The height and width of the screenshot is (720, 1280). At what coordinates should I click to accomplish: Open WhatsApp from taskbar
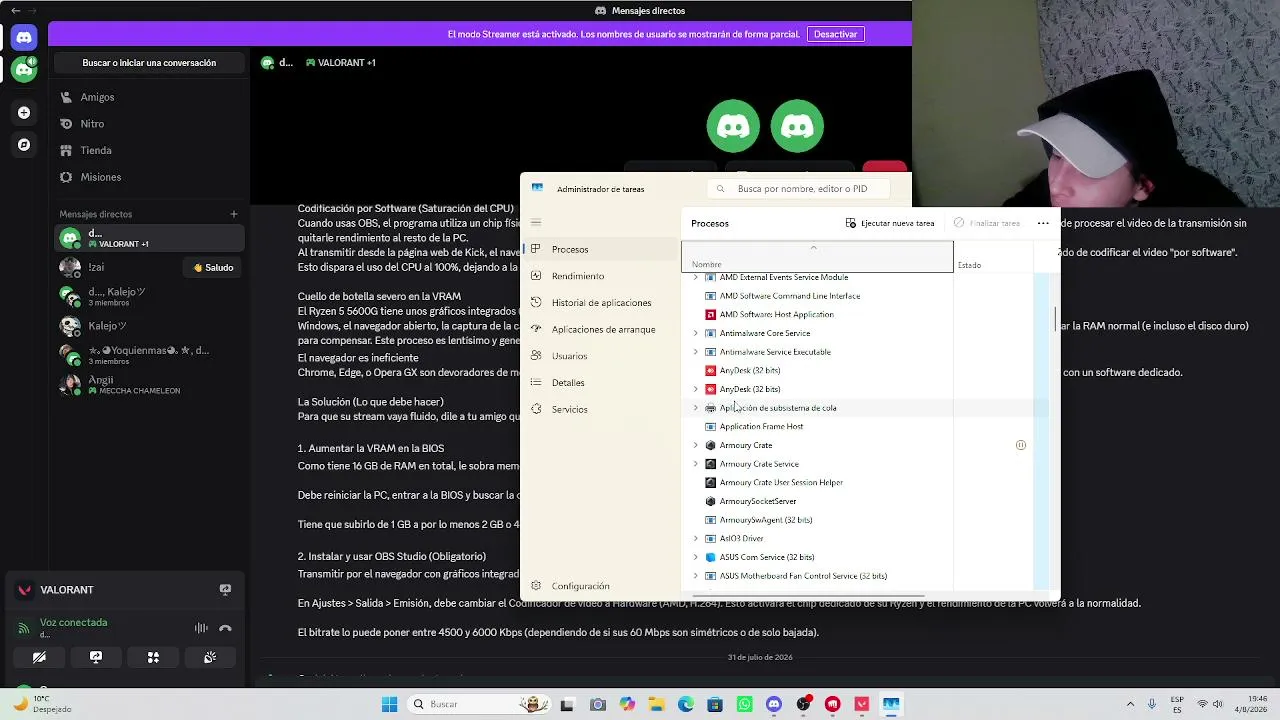744,704
